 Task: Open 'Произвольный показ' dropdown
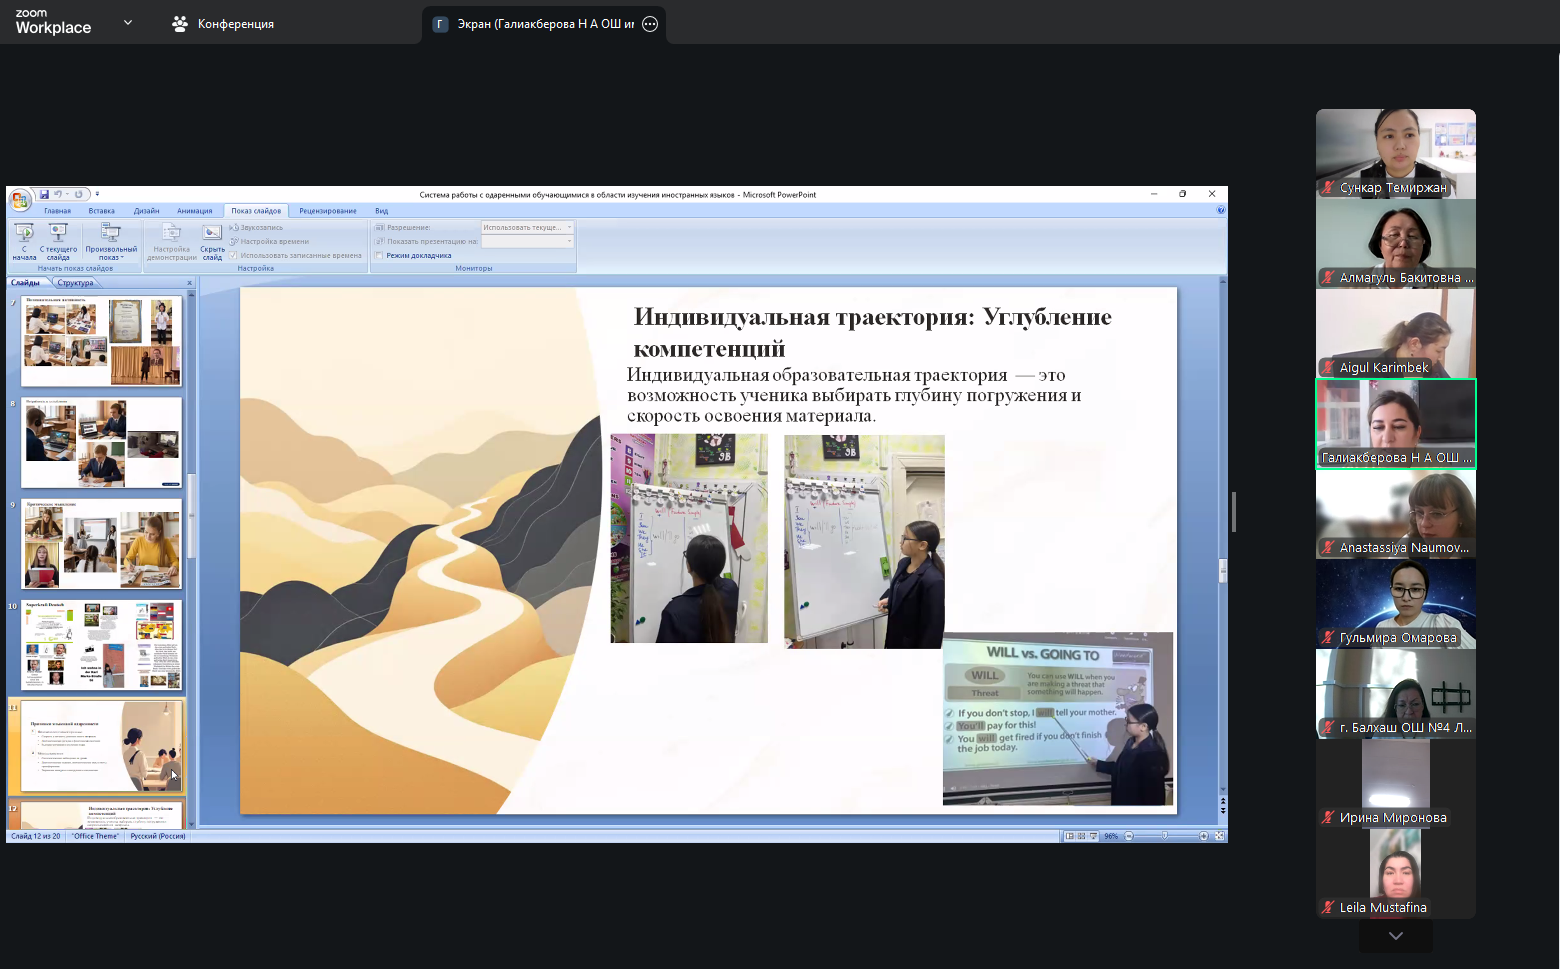tap(111, 241)
